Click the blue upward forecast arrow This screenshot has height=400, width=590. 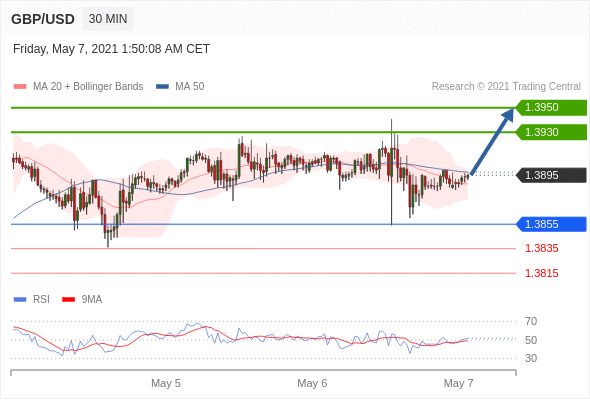point(492,141)
